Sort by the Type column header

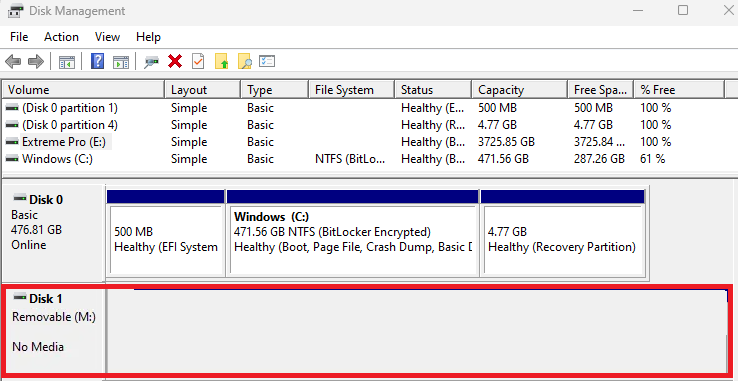tap(275, 89)
